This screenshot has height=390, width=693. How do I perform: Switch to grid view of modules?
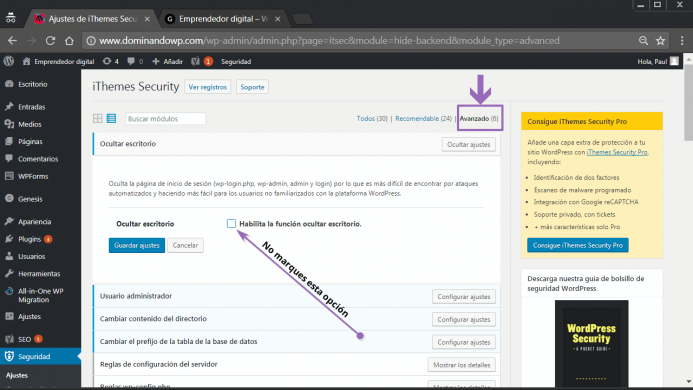tap(98, 119)
